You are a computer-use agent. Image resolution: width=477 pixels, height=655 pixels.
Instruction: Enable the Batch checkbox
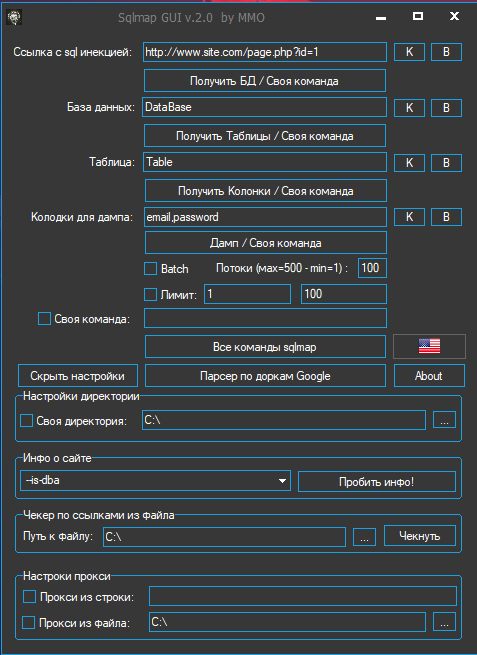150,269
